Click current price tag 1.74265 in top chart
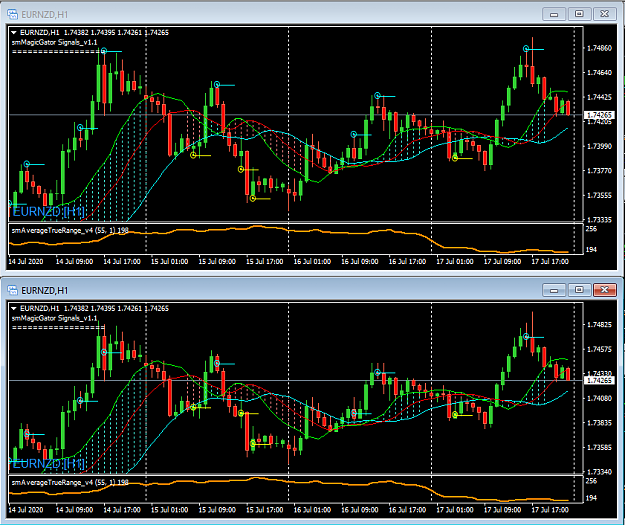Viewport: 625px width, 525px height. pyautogui.click(x=599, y=115)
